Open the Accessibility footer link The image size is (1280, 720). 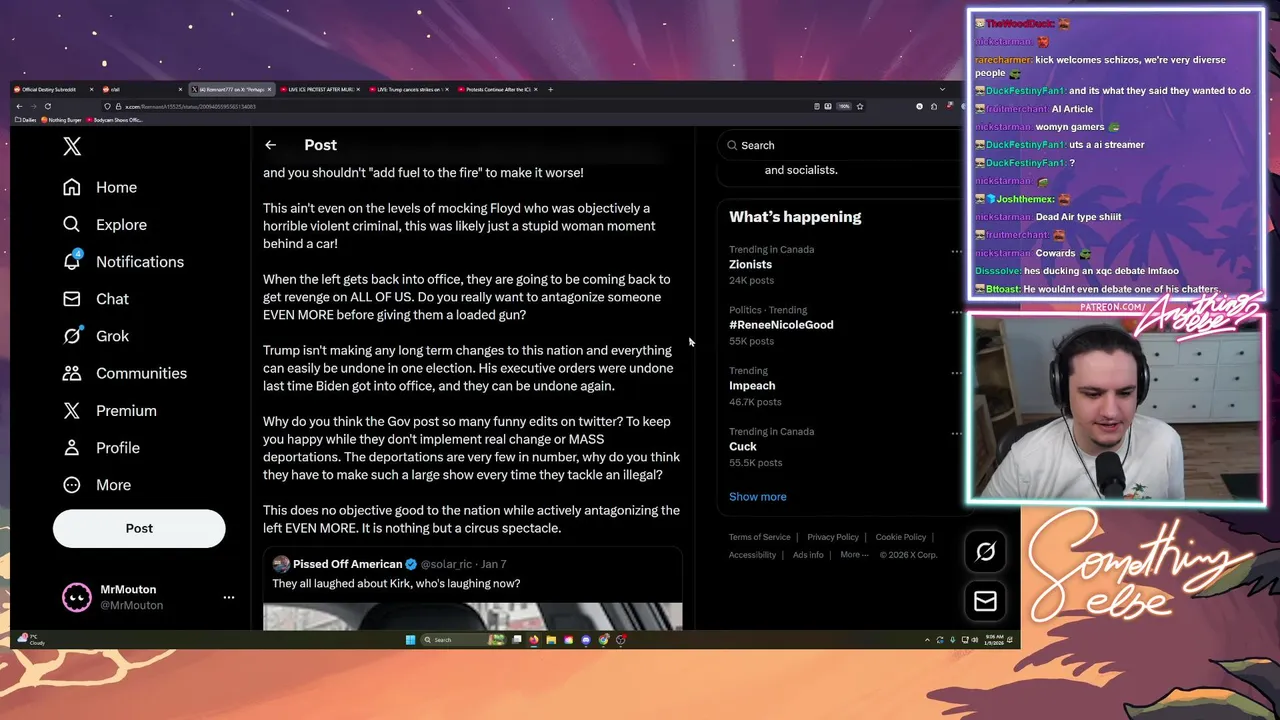(752, 555)
